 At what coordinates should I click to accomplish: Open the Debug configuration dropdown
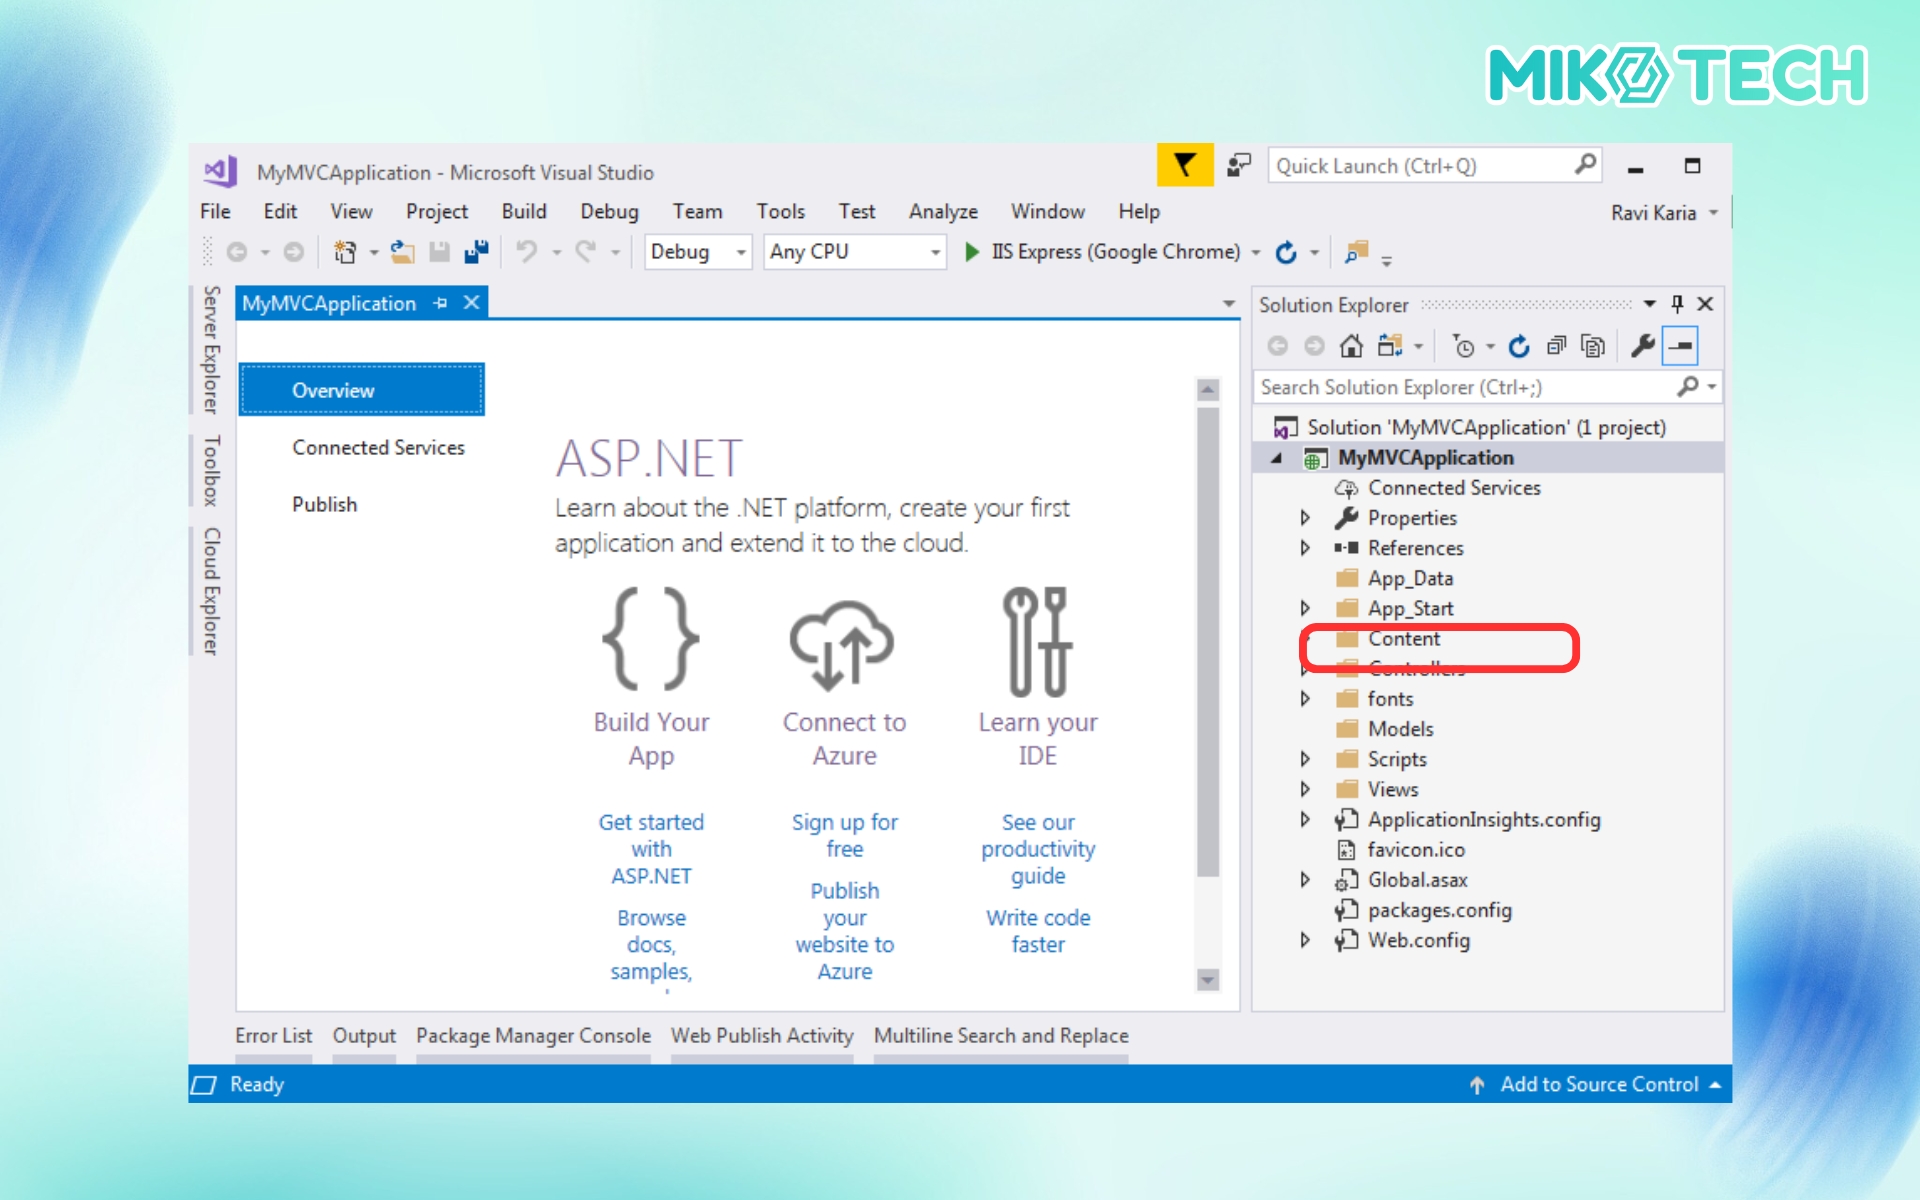click(x=741, y=252)
